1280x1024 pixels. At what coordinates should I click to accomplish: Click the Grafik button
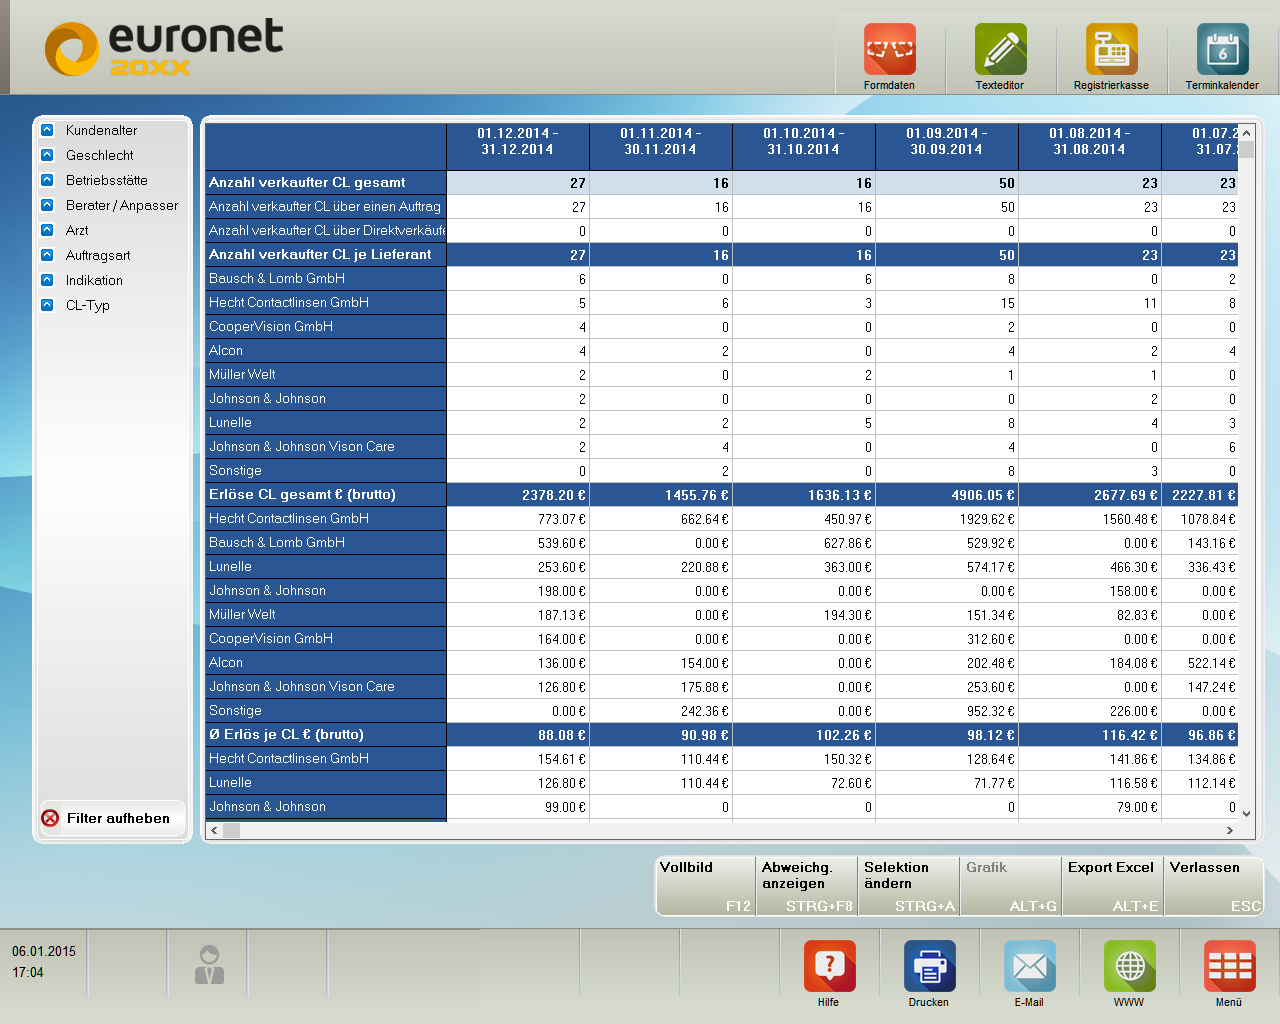[1011, 886]
